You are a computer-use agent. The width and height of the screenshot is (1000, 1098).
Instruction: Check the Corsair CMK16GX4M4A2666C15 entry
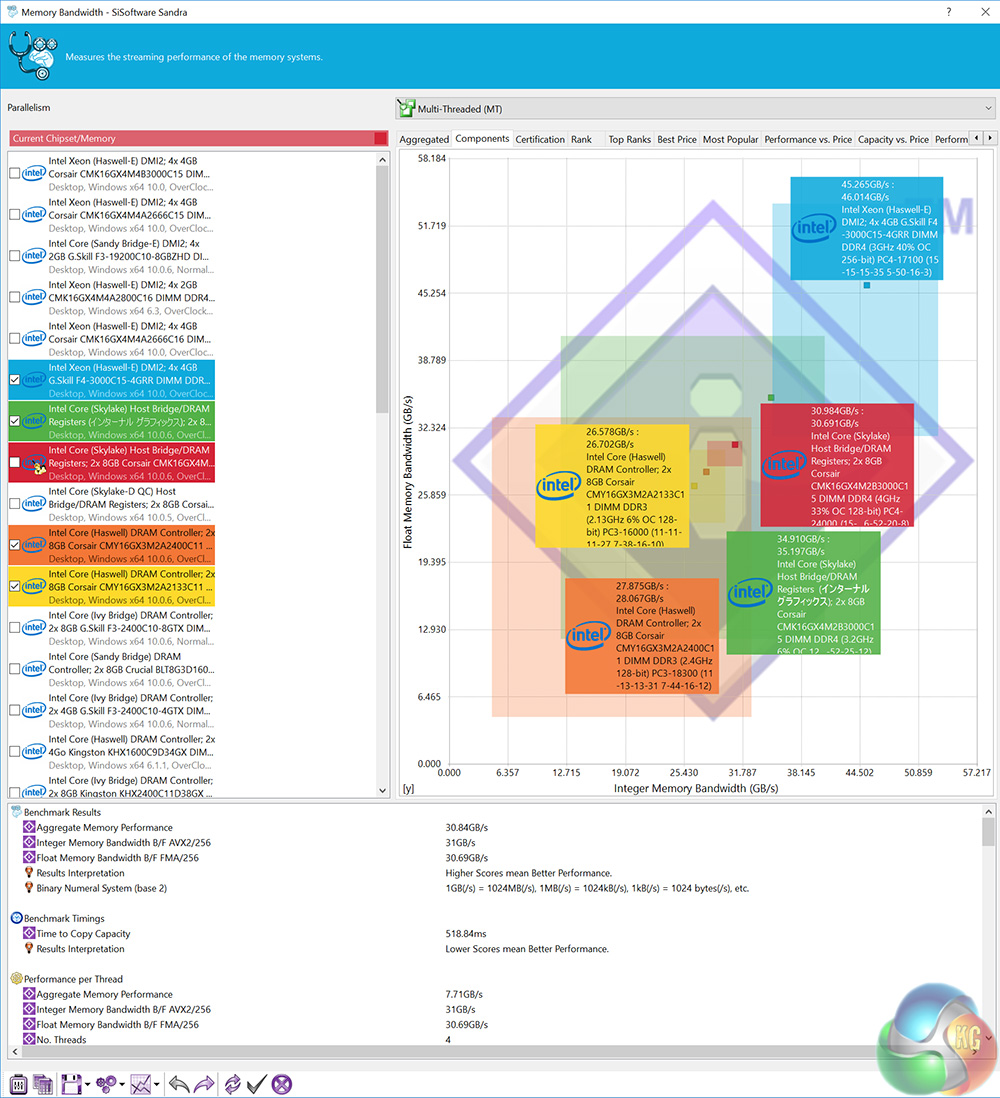pos(14,214)
